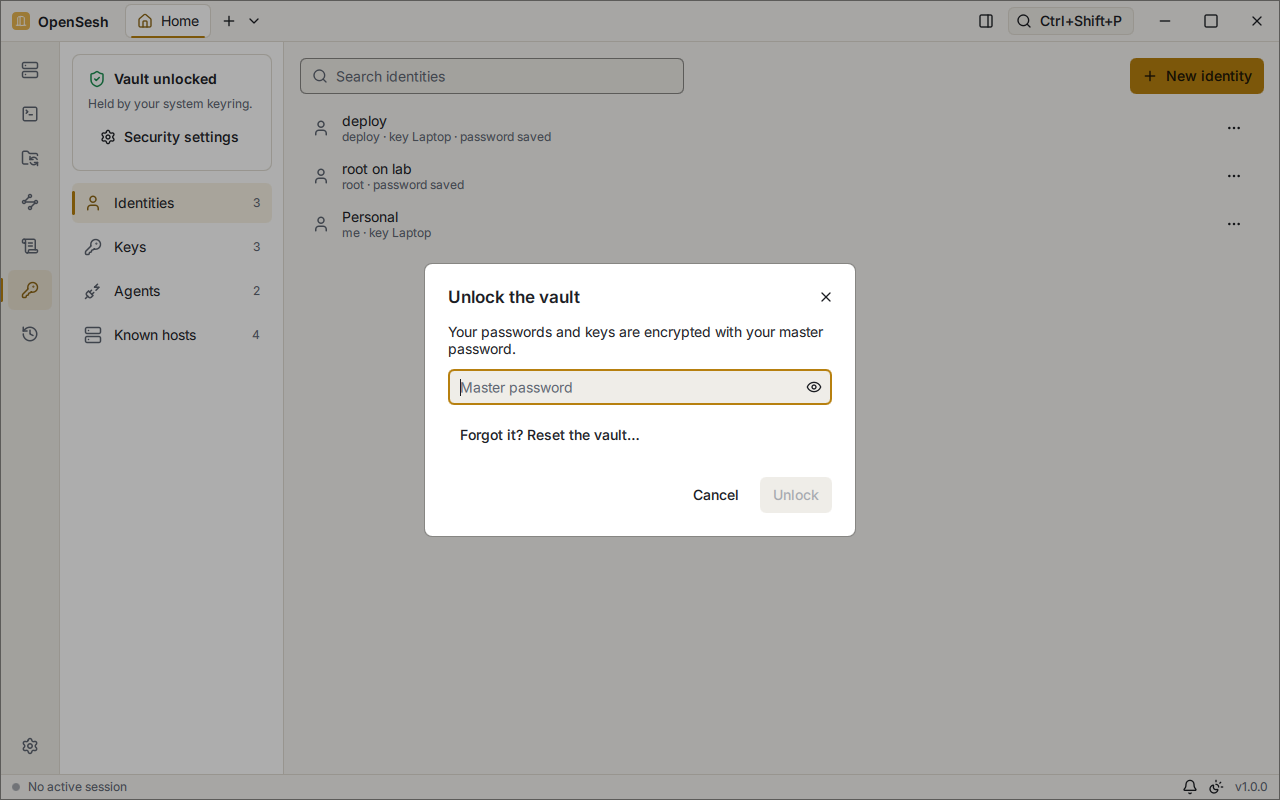Select Keys in the vault sidebar

172,247
